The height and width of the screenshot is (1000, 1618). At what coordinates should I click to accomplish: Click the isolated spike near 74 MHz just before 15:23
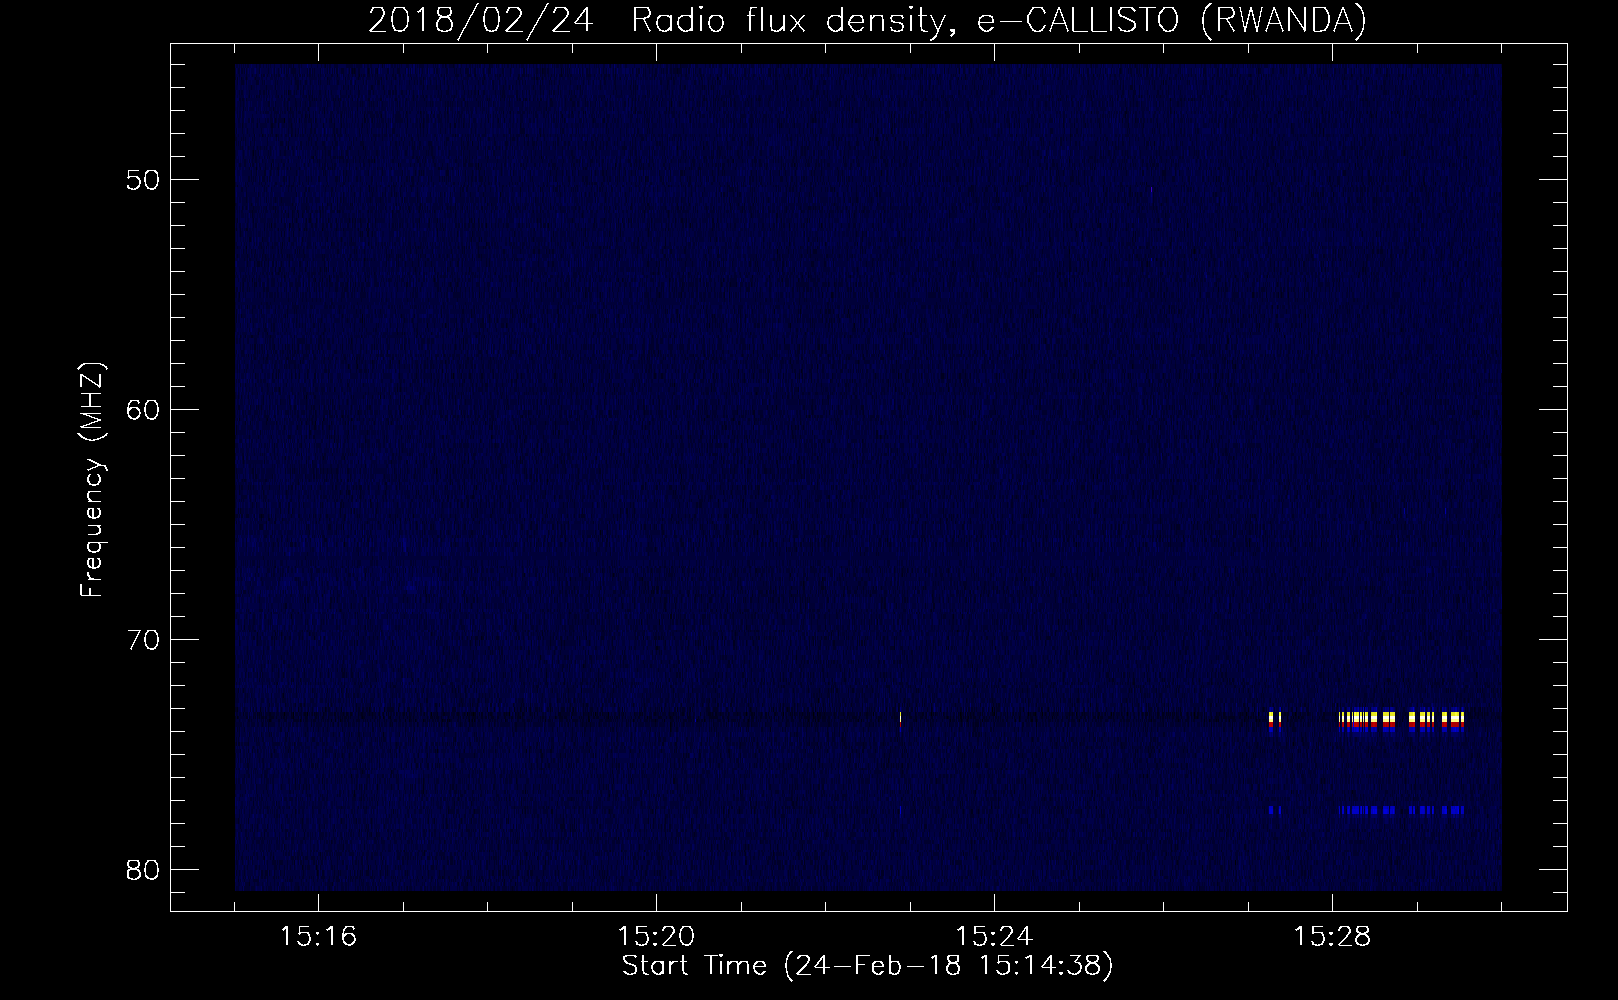click(901, 722)
